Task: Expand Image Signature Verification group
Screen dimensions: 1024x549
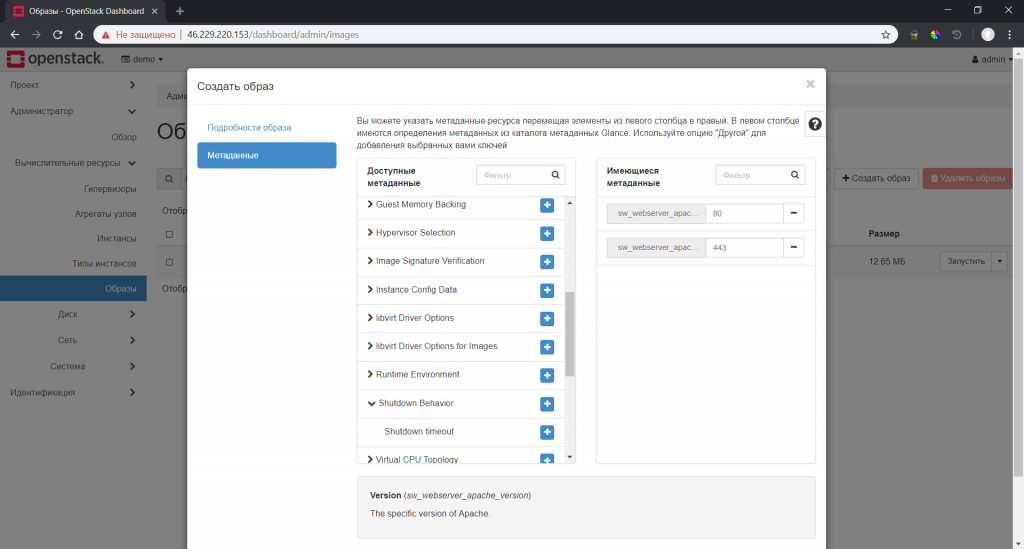Action: [x=370, y=260]
